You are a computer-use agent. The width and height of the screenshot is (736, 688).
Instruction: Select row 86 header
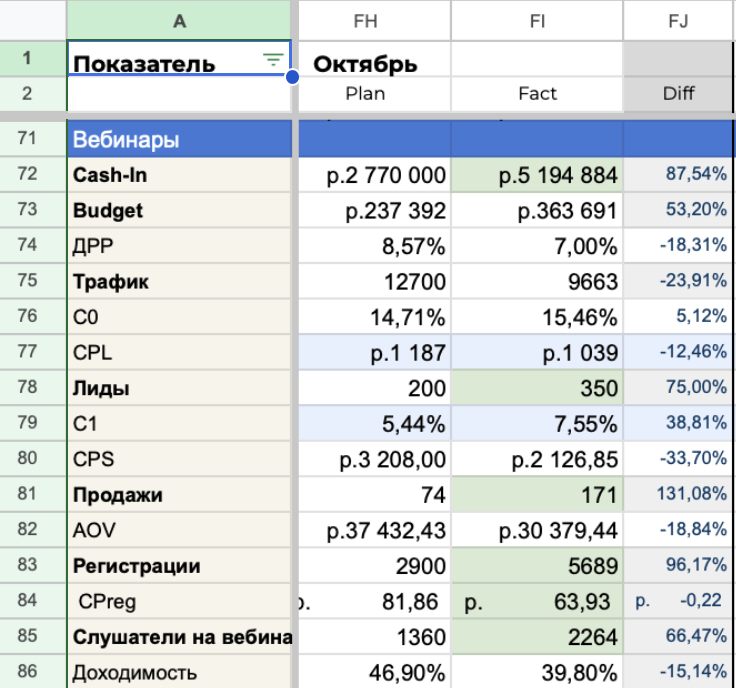33,671
